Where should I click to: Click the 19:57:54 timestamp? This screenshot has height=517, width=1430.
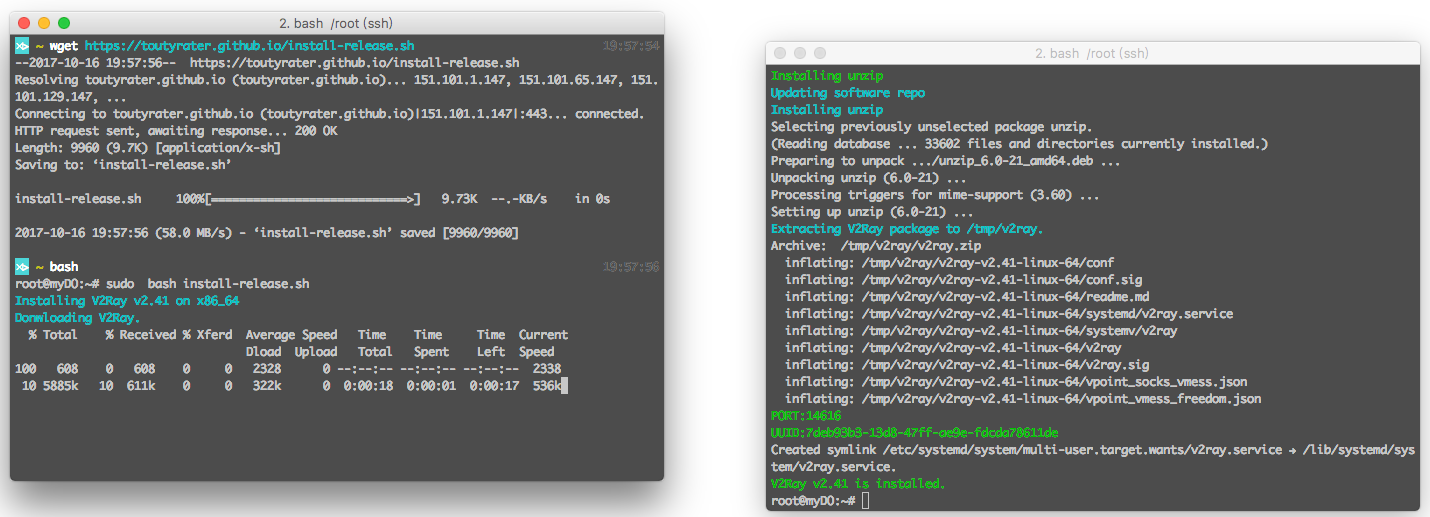(x=631, y=46)
